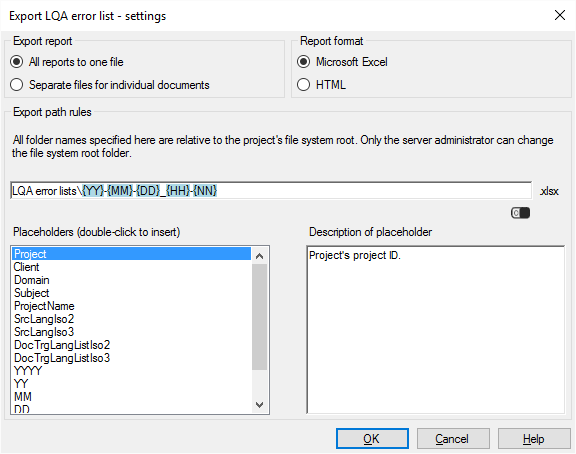Screen dimensions: 576x454
Task: Close the Export LQA settings dialog
Action: (x=559, y=15)
